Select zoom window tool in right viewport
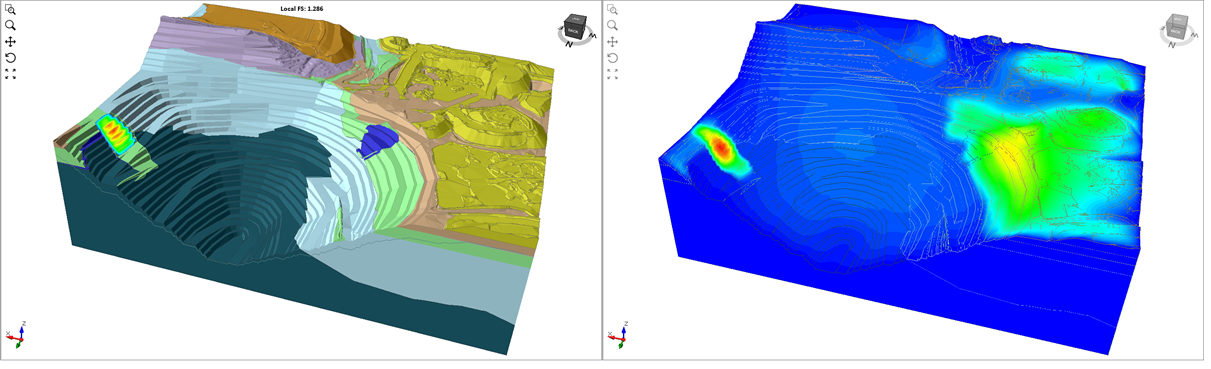Image resolution: width=1211 pixels, height=369 pixels. coord(612,9)
